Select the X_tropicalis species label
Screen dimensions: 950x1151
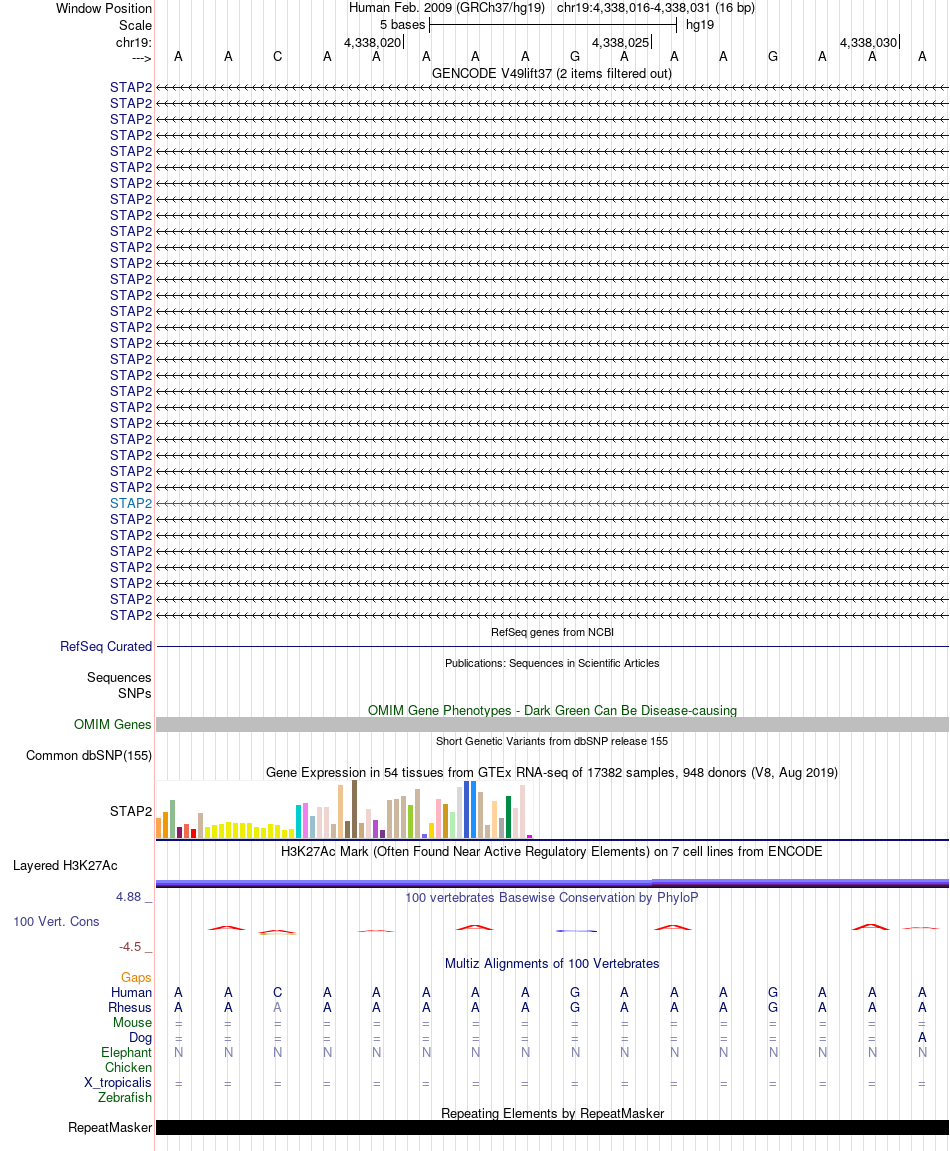coord(117,1083)
